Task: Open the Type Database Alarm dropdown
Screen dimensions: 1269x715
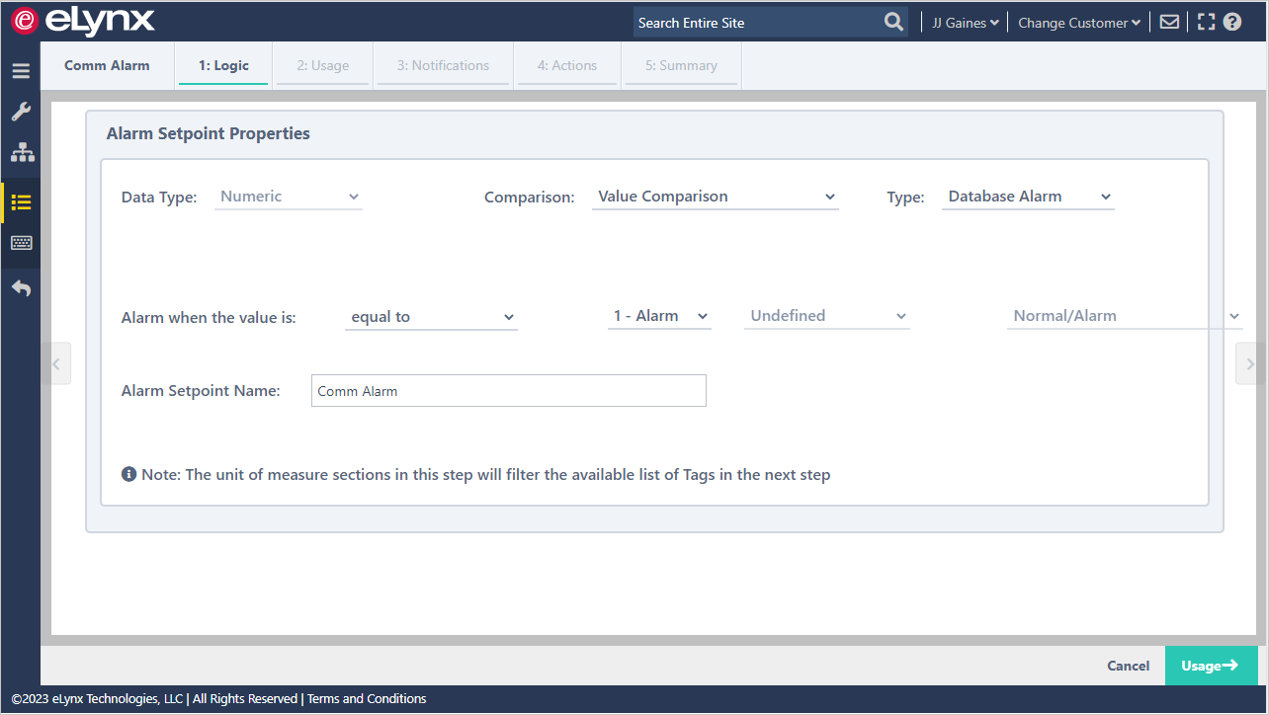Action: click(x=1028, y=197)
